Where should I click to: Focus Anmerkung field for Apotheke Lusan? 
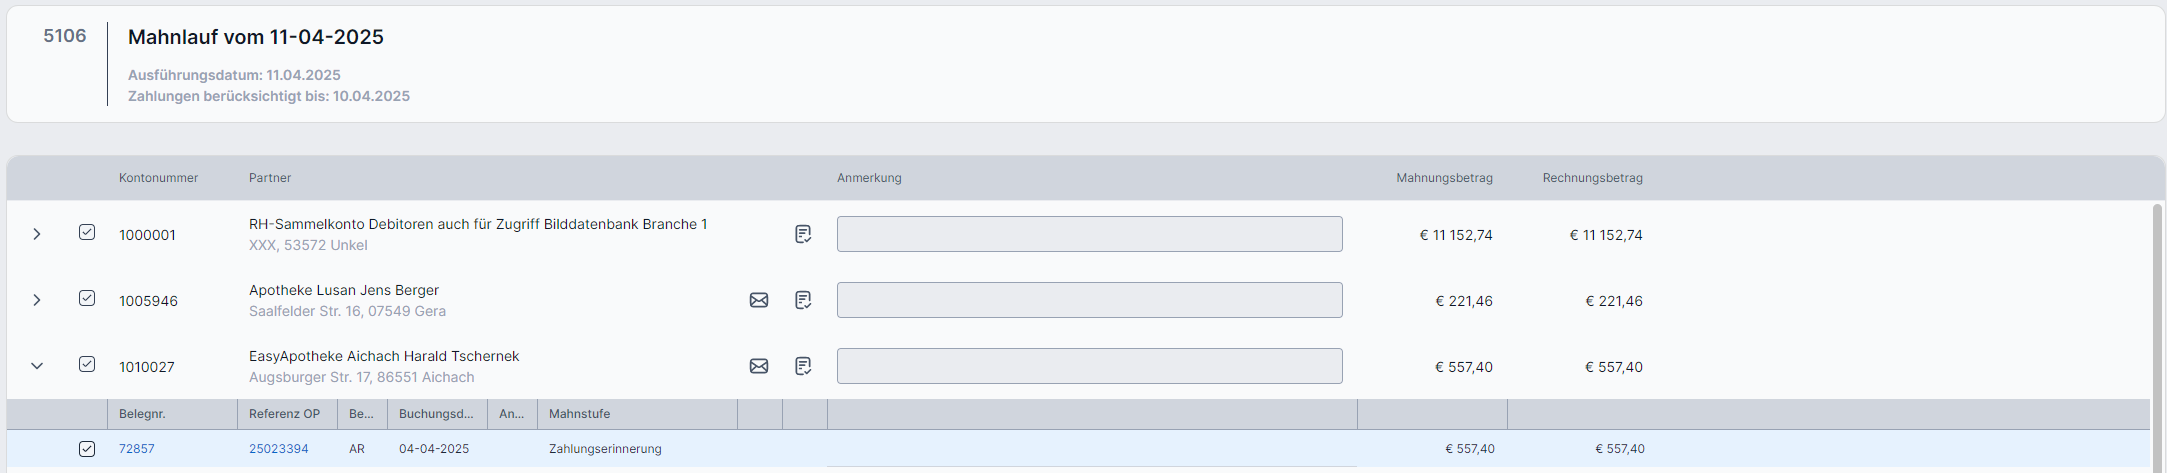tap(1089, 300)
